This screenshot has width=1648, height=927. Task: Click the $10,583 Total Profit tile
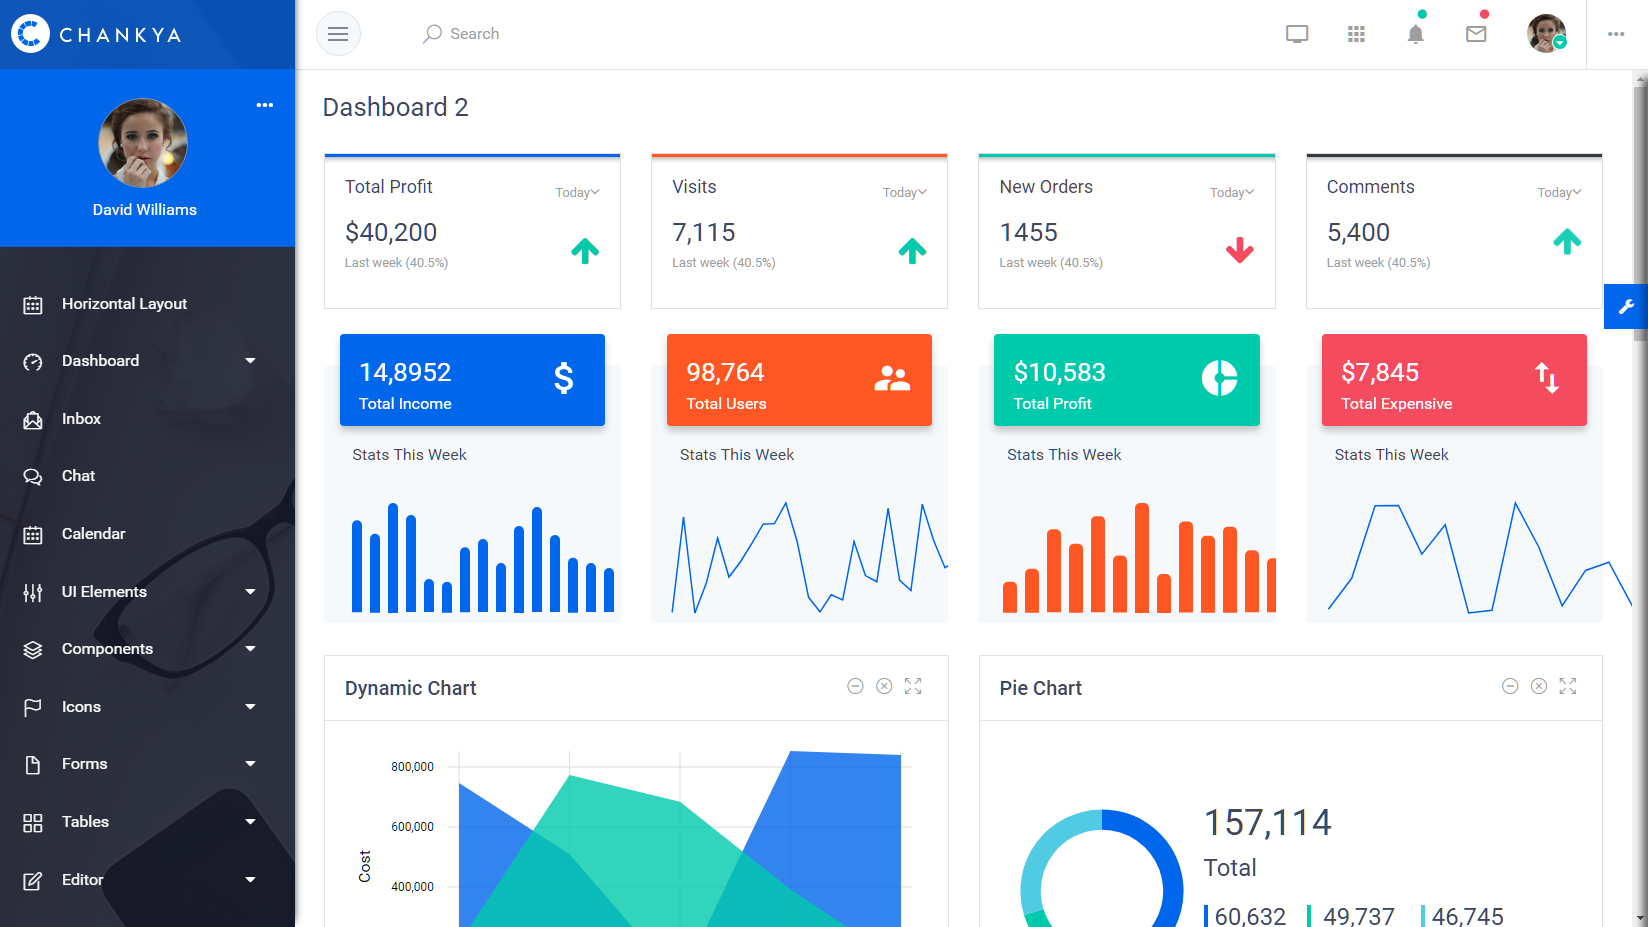click(x=1127, y=380)
